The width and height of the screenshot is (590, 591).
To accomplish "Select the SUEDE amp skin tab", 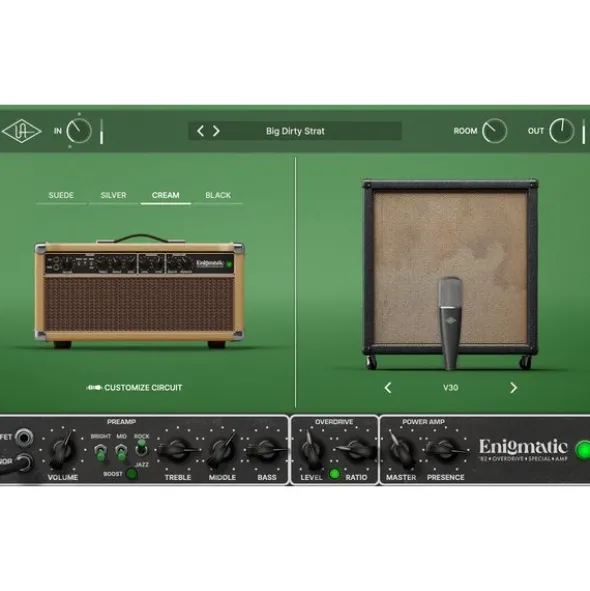I will [x=61, y=195].
